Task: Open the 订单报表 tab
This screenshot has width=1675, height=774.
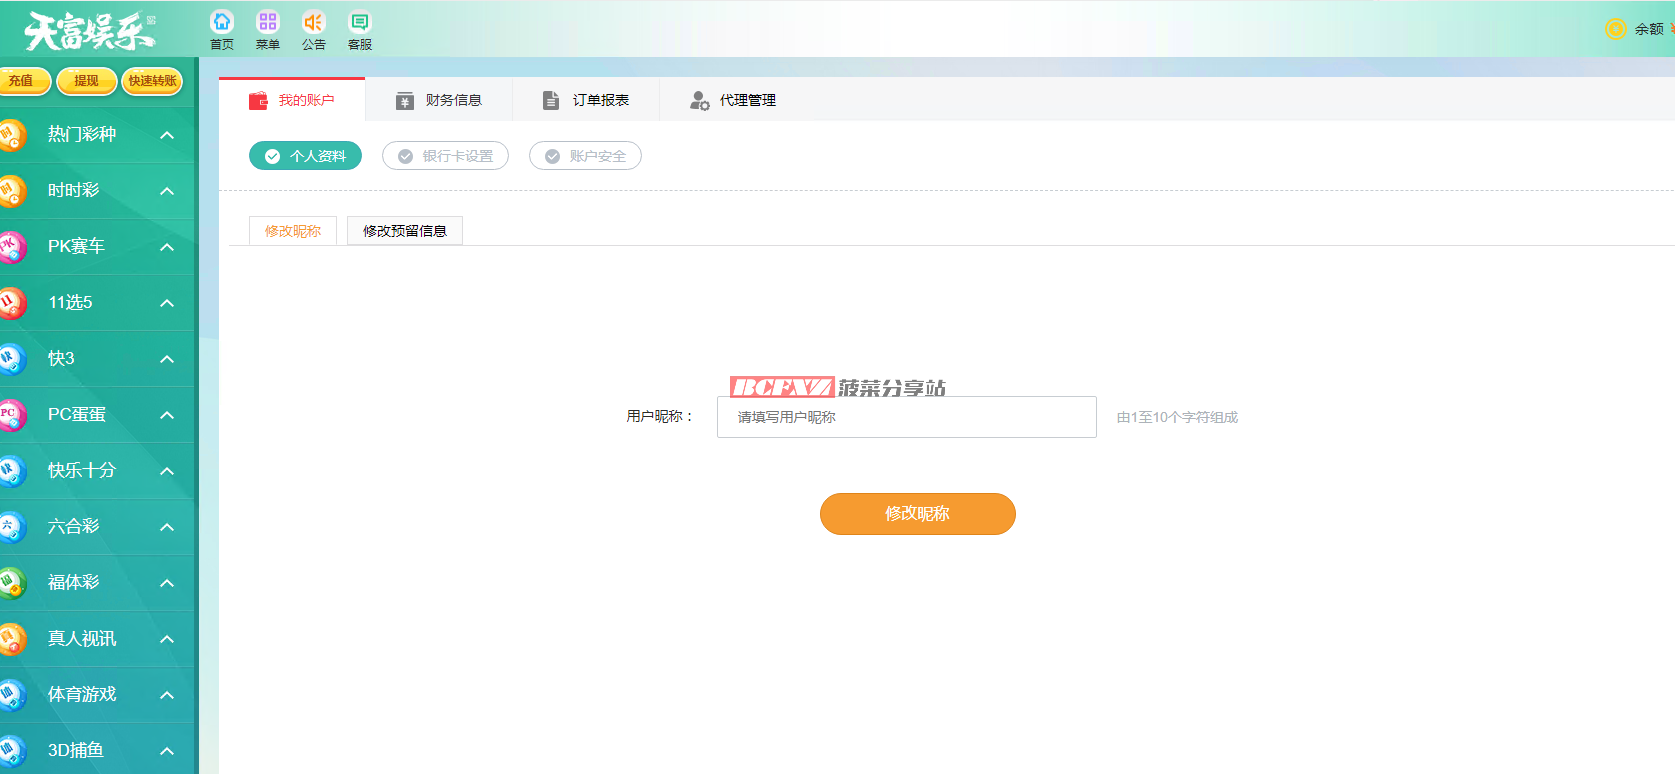Action: tap(586, 100)
